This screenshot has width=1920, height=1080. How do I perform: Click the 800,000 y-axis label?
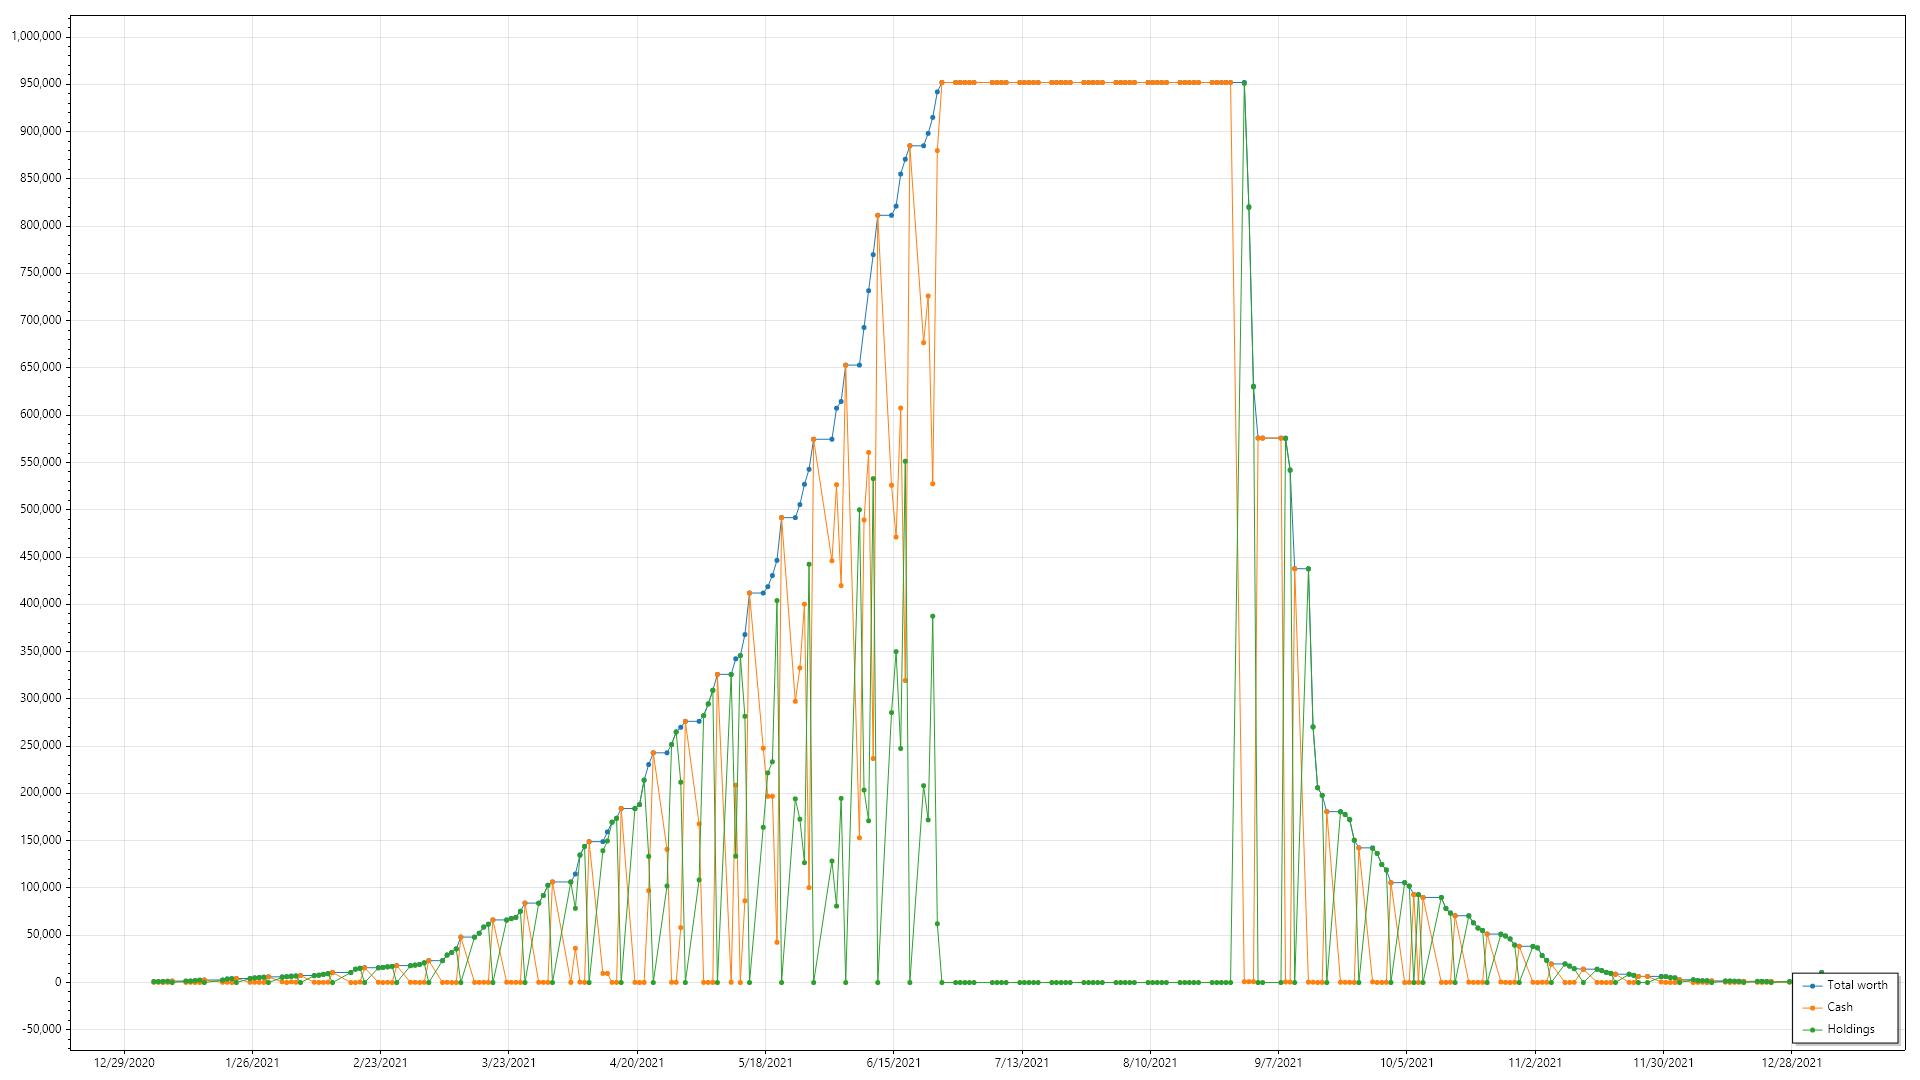(40, 225)
